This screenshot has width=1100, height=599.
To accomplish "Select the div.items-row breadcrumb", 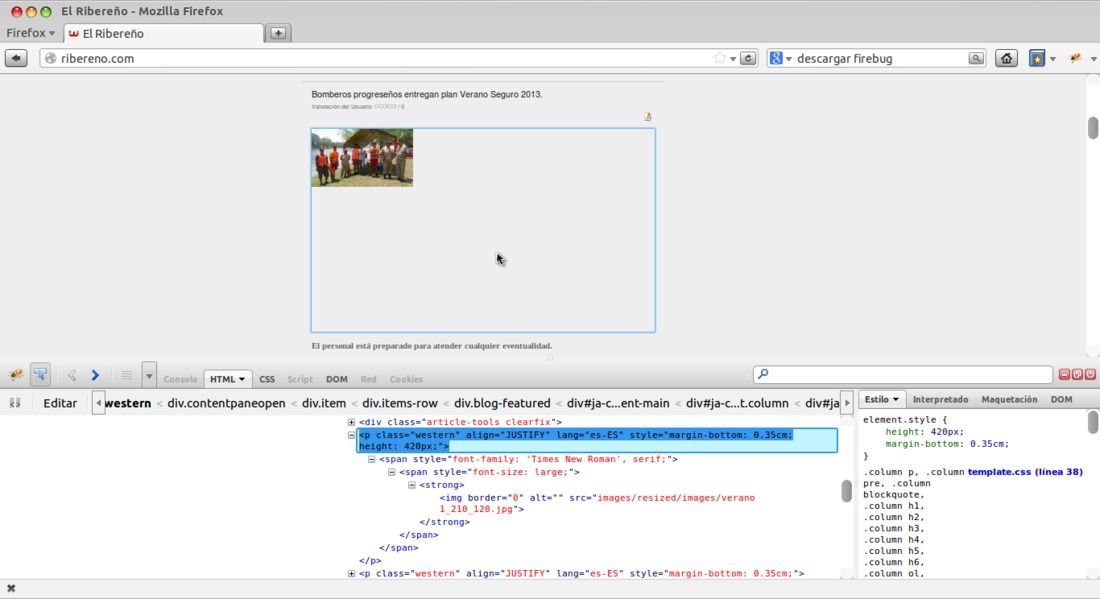I will (400, 403).
